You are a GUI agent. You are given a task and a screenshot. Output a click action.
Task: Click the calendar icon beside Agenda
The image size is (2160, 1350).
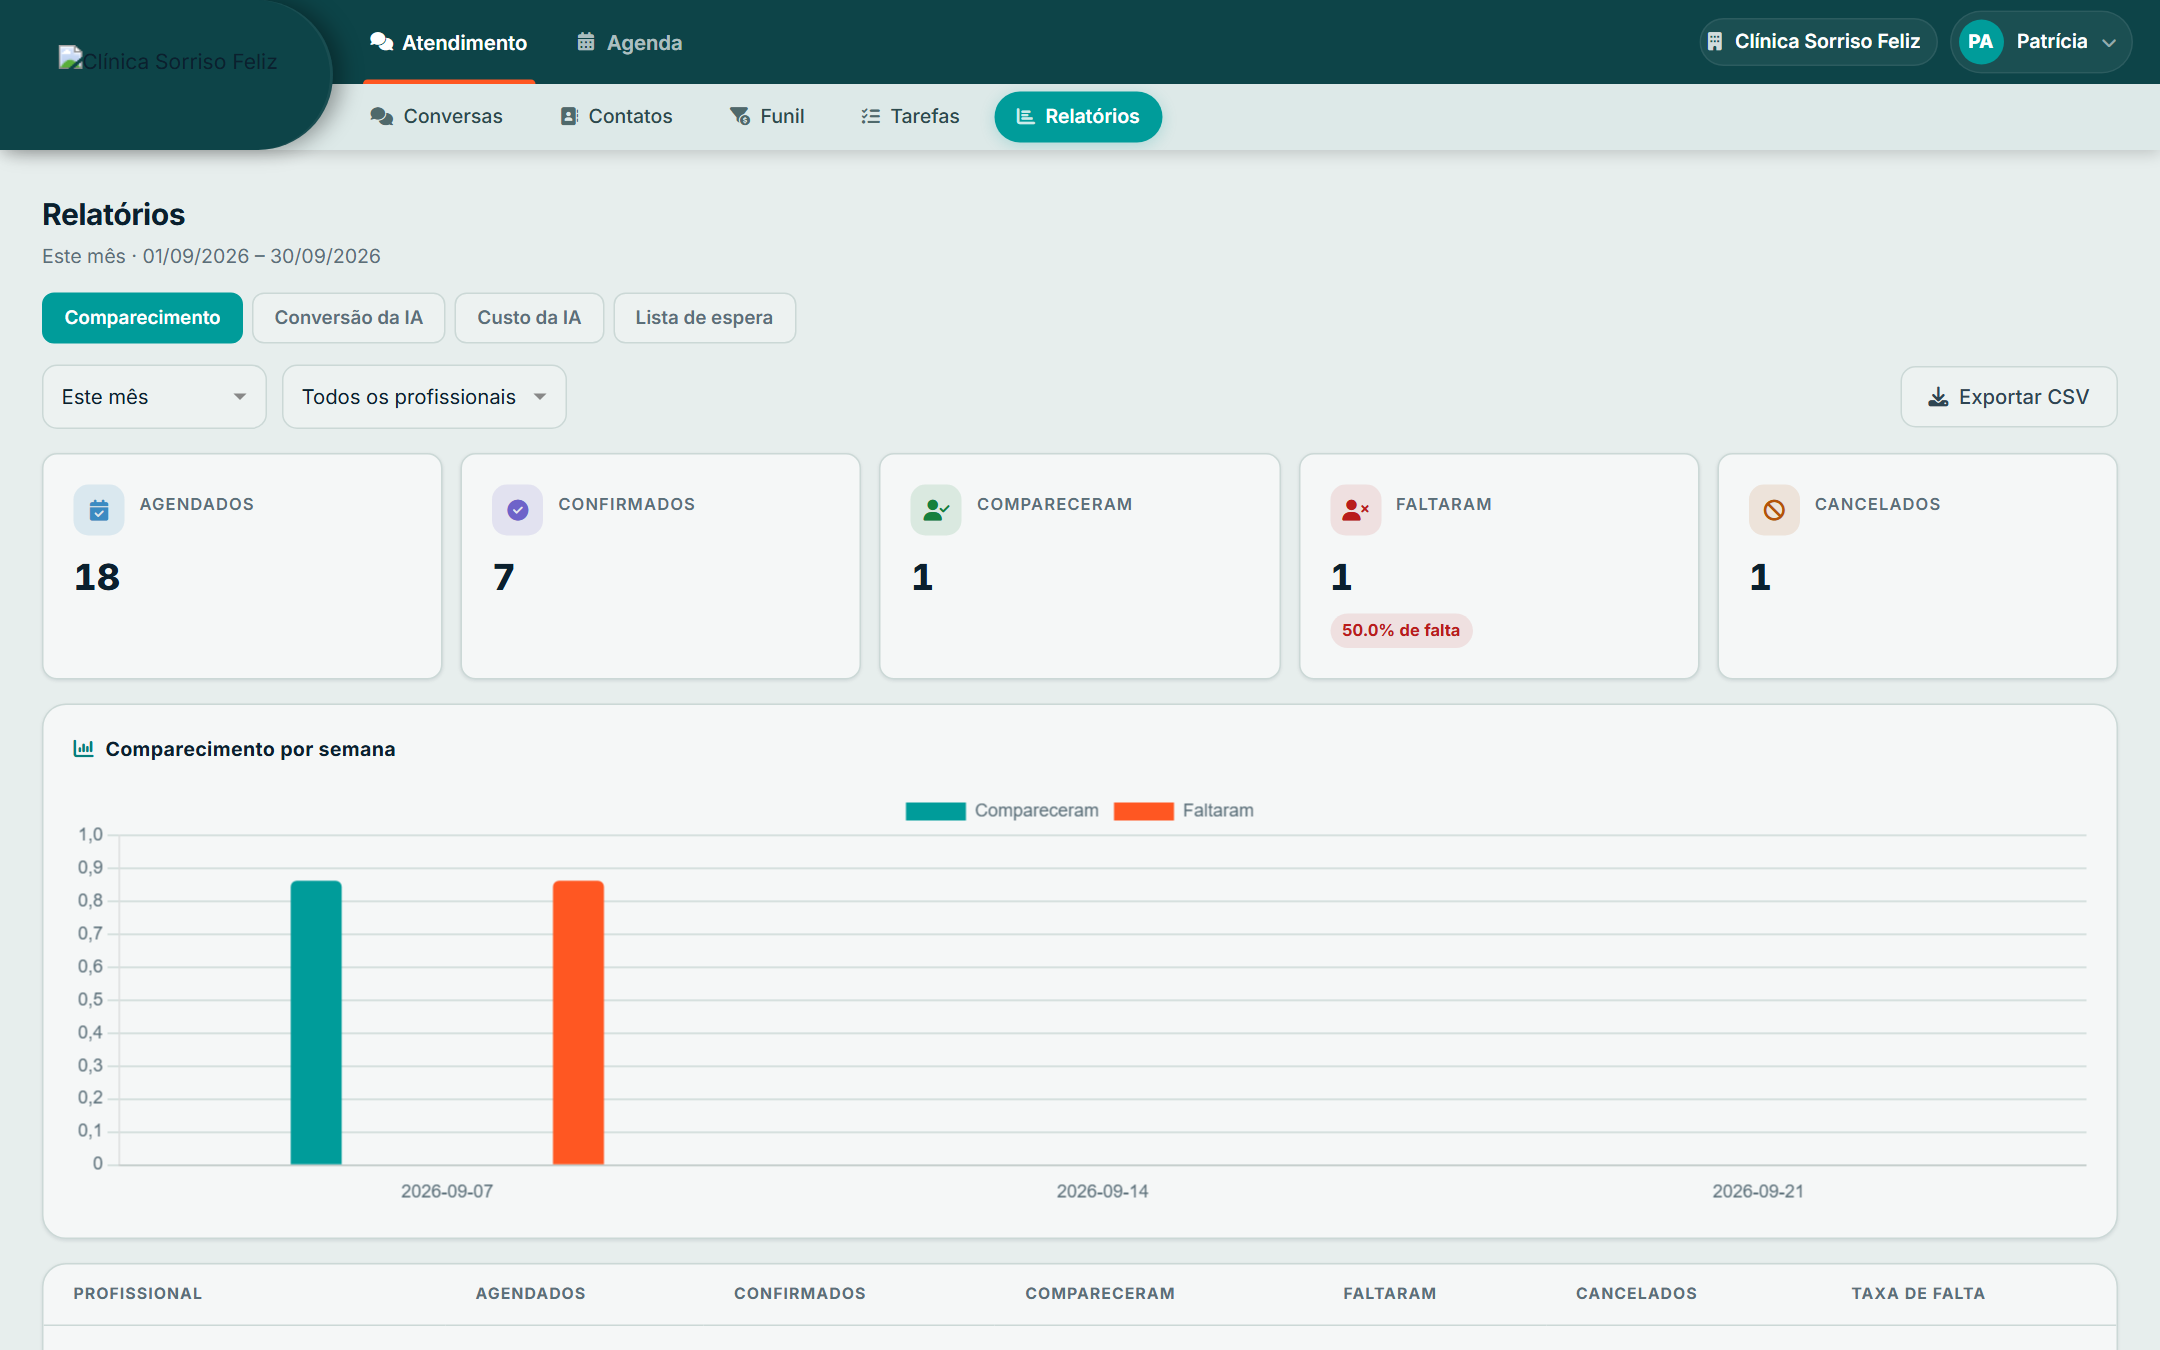pyautogui.click(x=586, y=42)
